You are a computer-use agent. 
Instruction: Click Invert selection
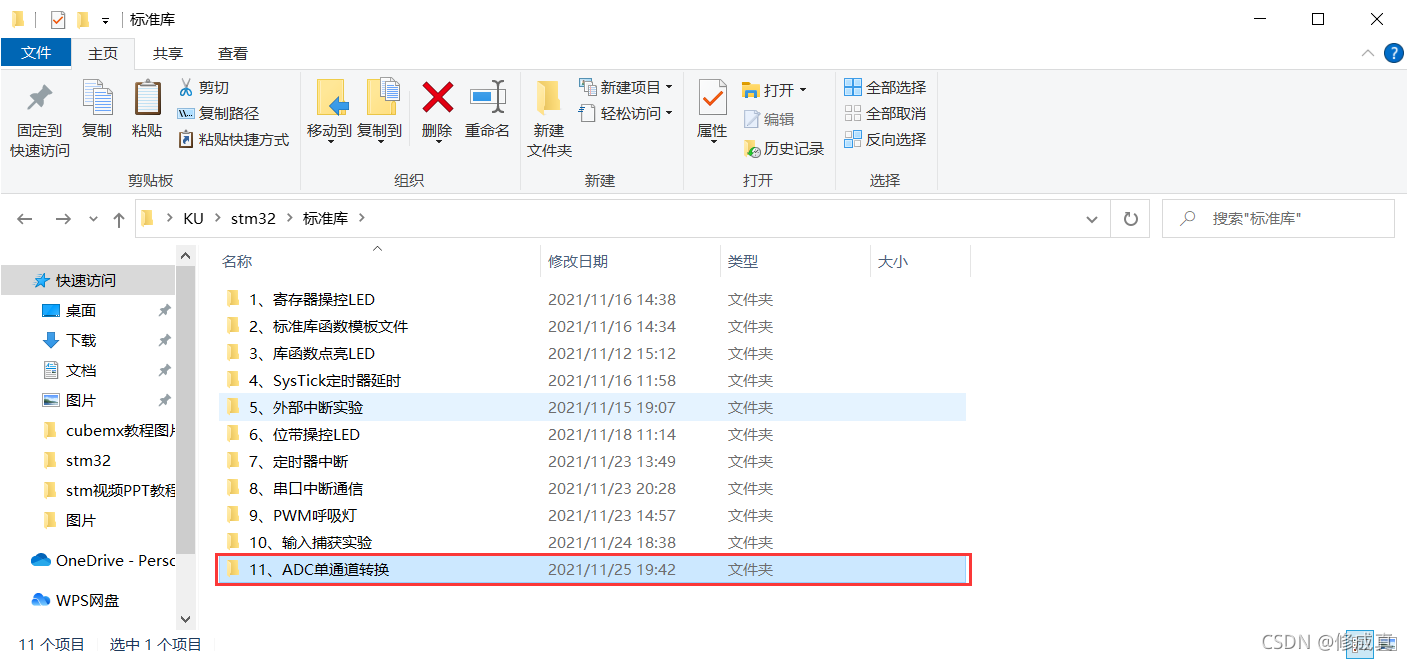[x=885, y=140]
